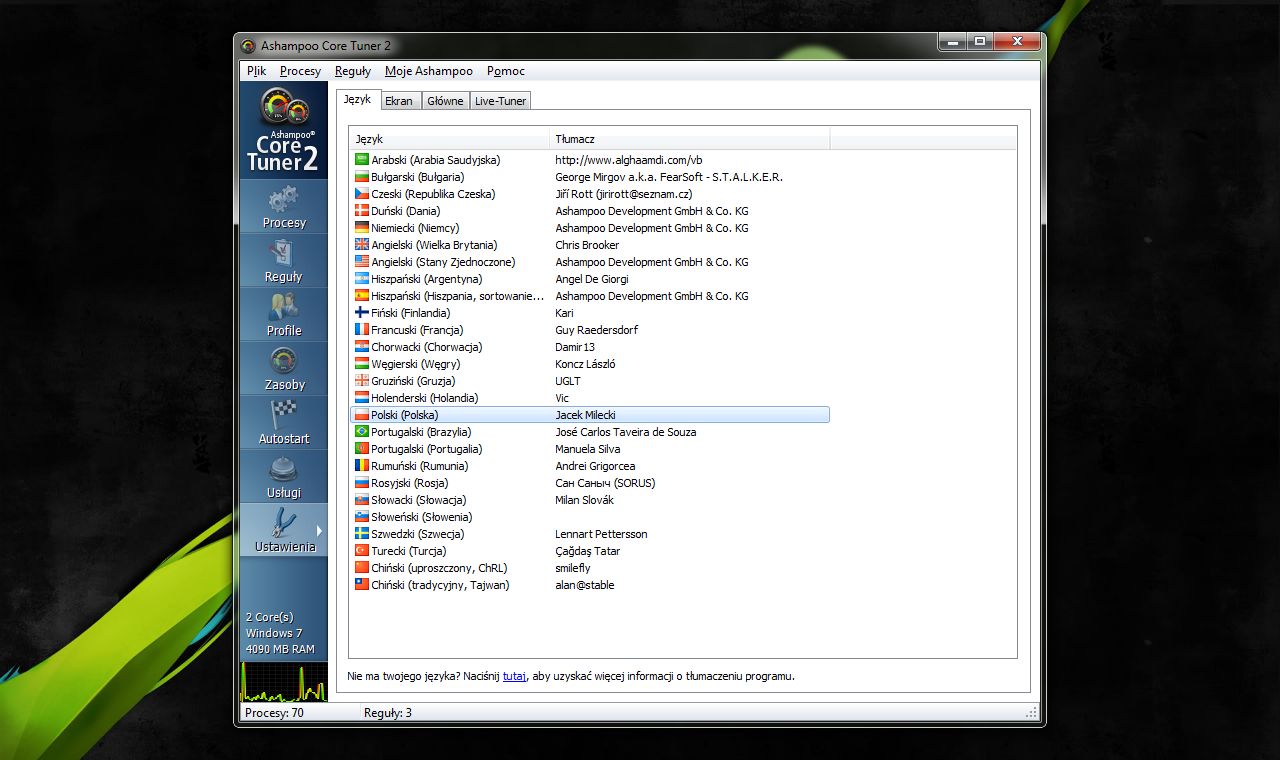The height and width of the screenshot is (760, 1280).
Task: Click the German flag icon
Action: (x=362, y=228)
